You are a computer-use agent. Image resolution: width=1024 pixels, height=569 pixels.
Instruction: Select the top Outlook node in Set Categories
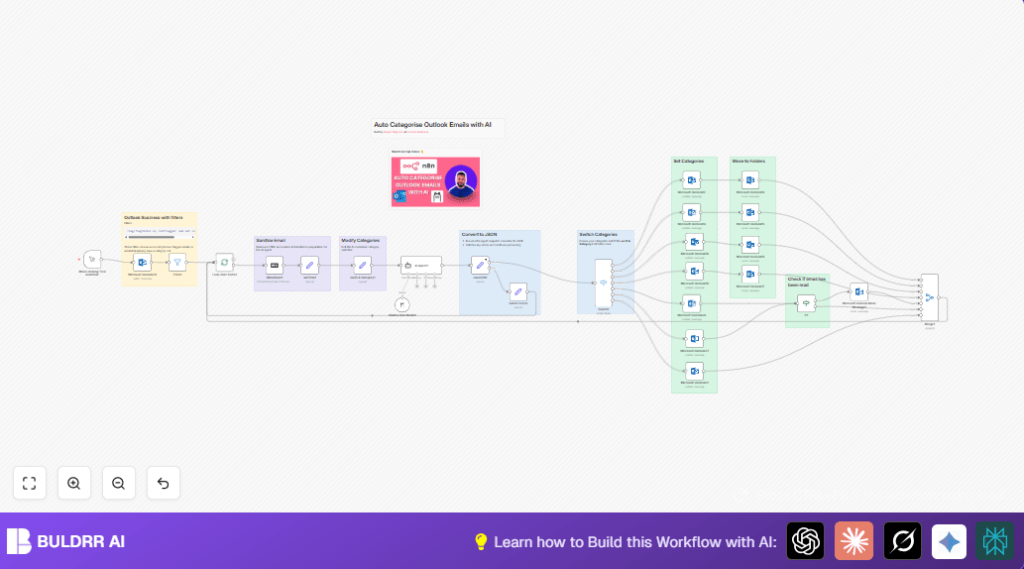pyautogui.click(x=693, y=180)
